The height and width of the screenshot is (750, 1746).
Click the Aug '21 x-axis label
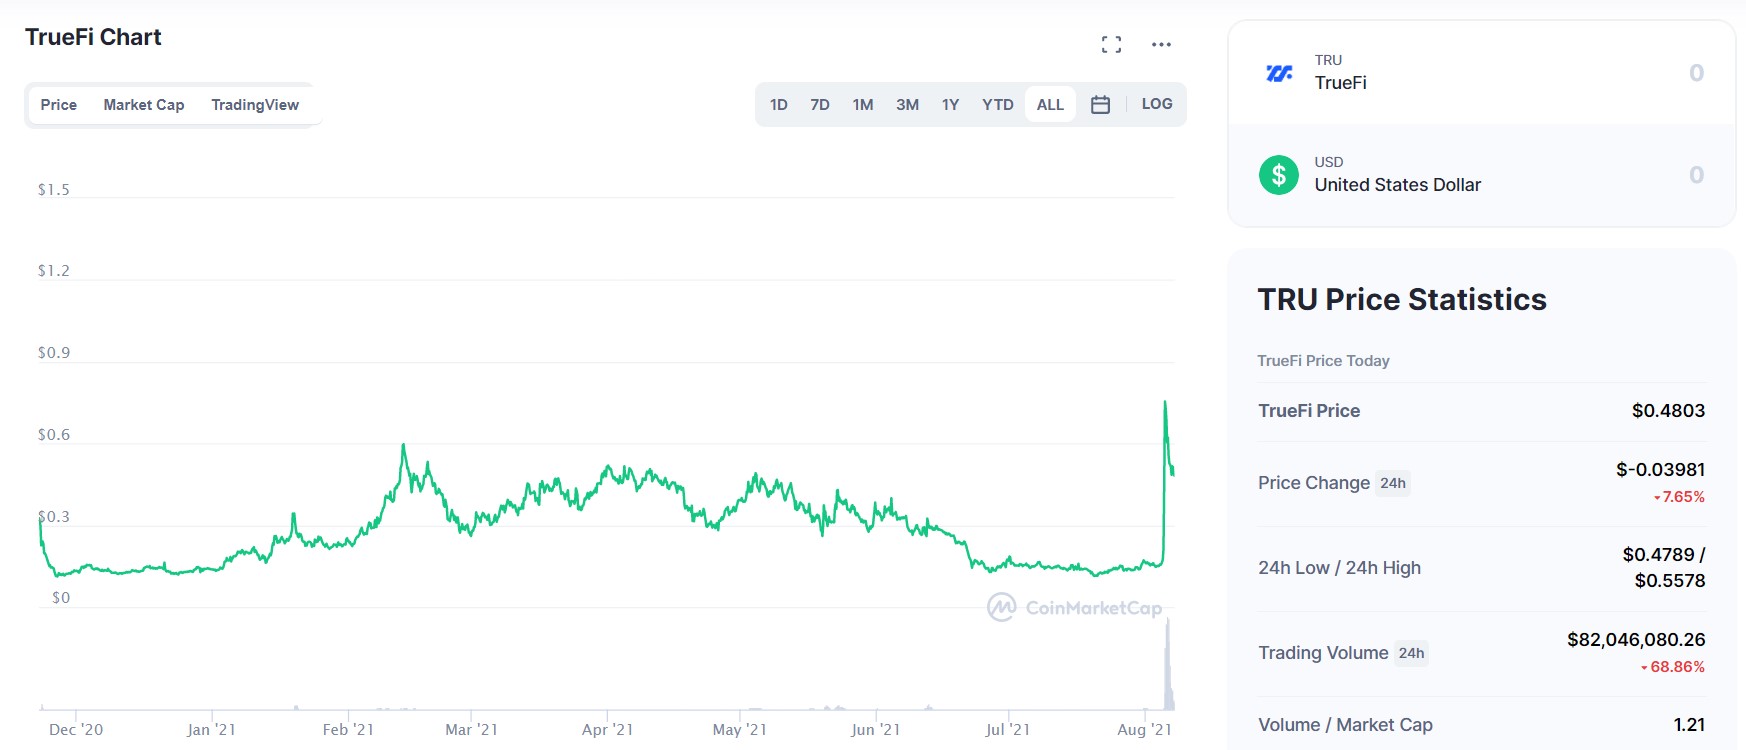(x=1144, y=729)
